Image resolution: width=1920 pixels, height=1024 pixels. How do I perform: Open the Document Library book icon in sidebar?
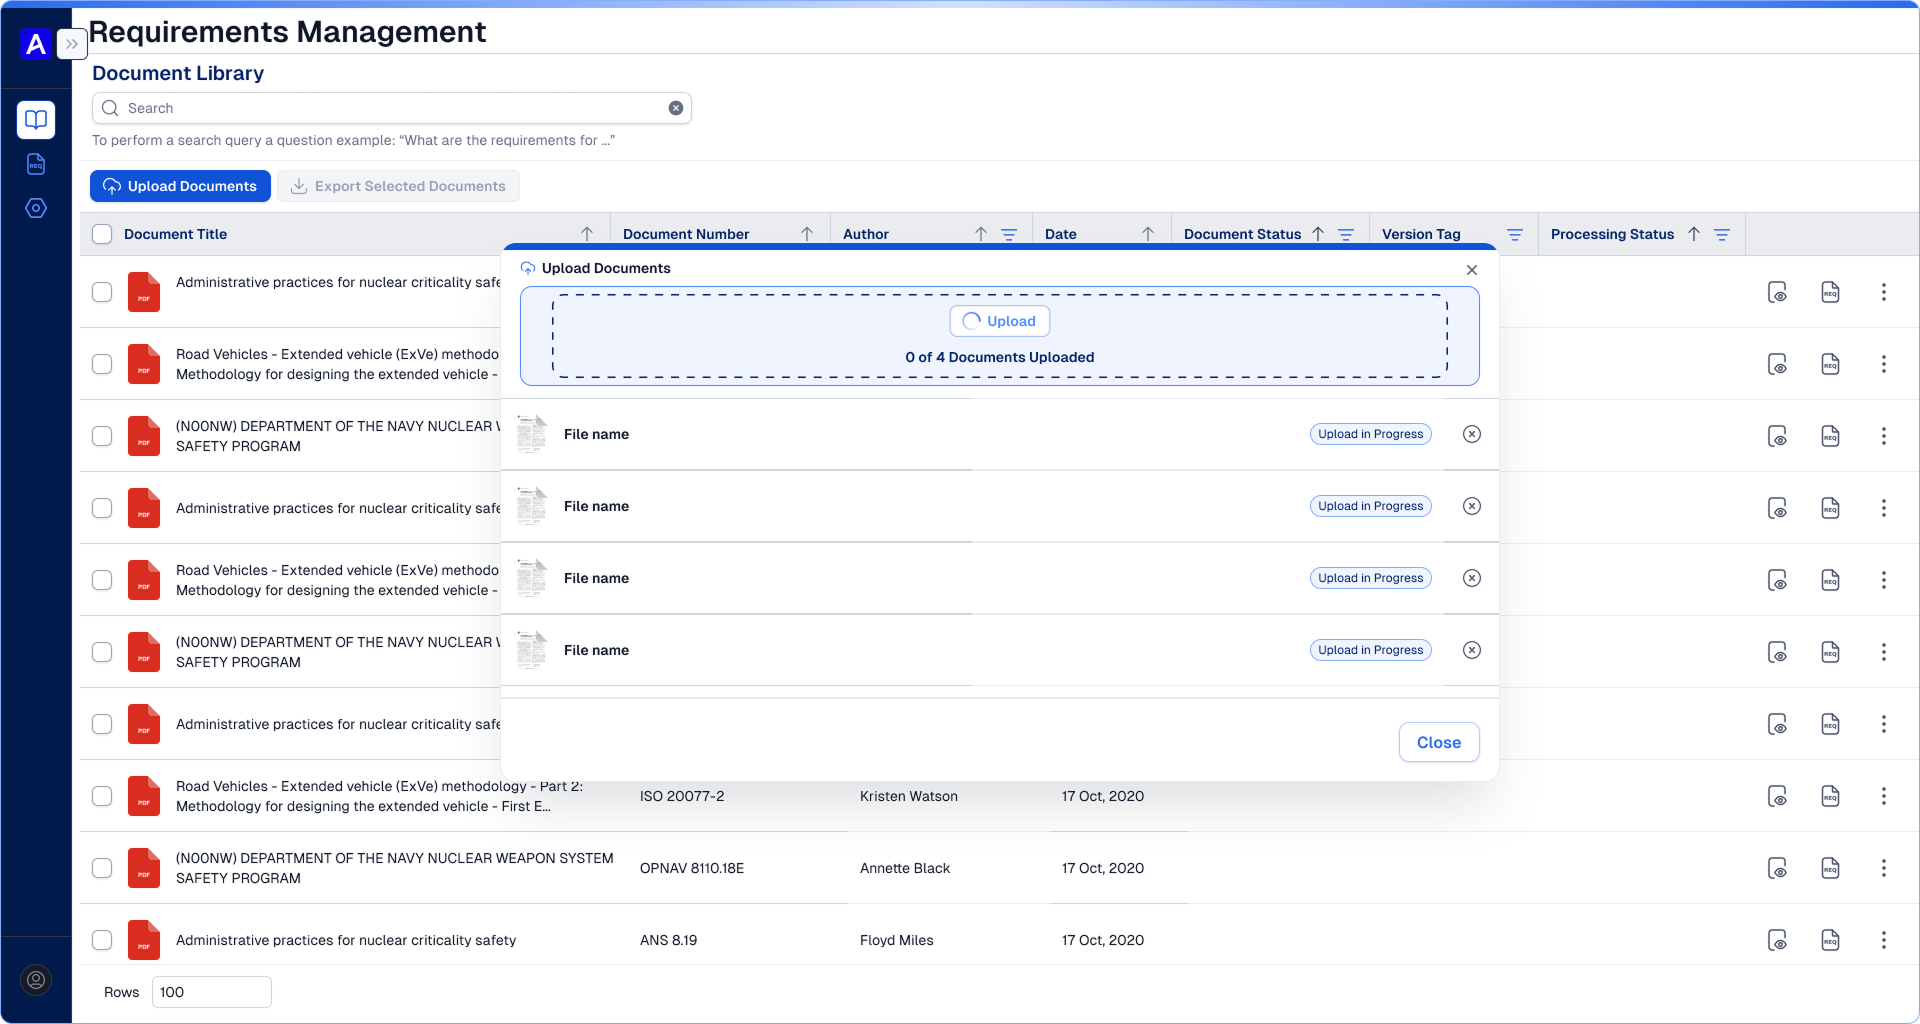click(x=36, y=120)
